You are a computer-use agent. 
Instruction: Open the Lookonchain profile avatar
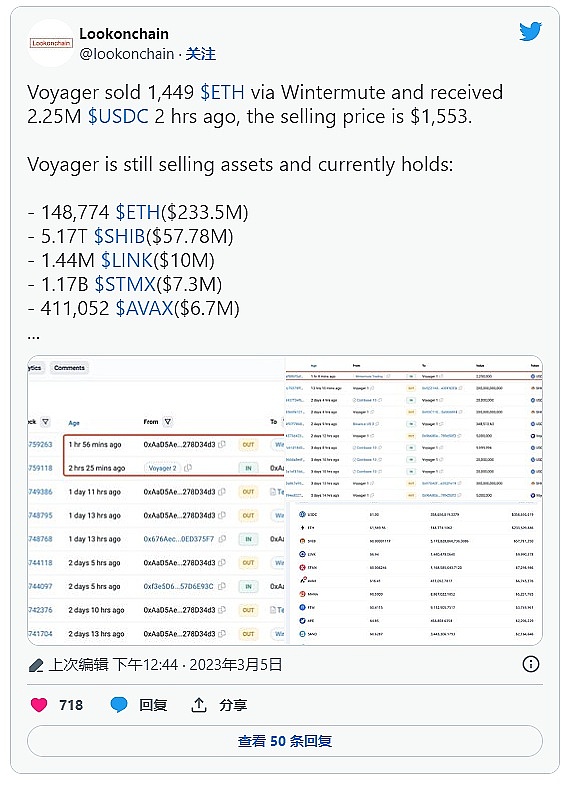(51, 43)
